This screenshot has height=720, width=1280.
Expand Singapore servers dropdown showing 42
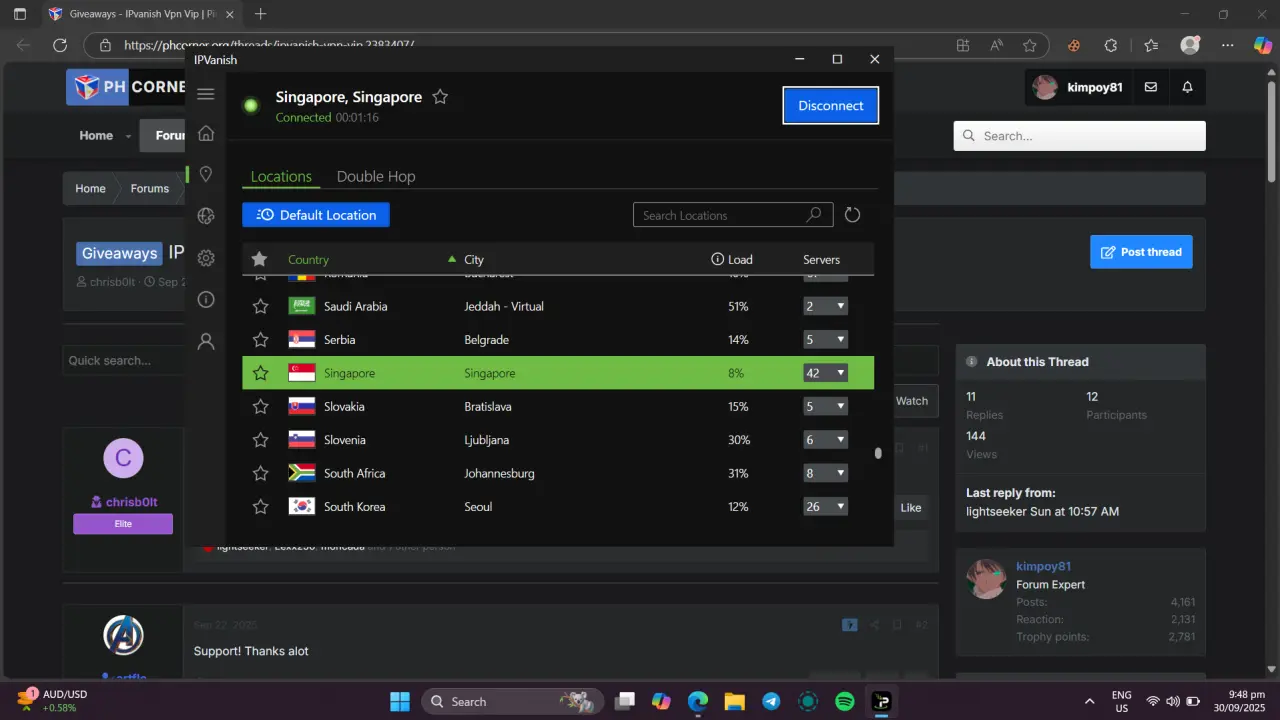pos(825,373)
